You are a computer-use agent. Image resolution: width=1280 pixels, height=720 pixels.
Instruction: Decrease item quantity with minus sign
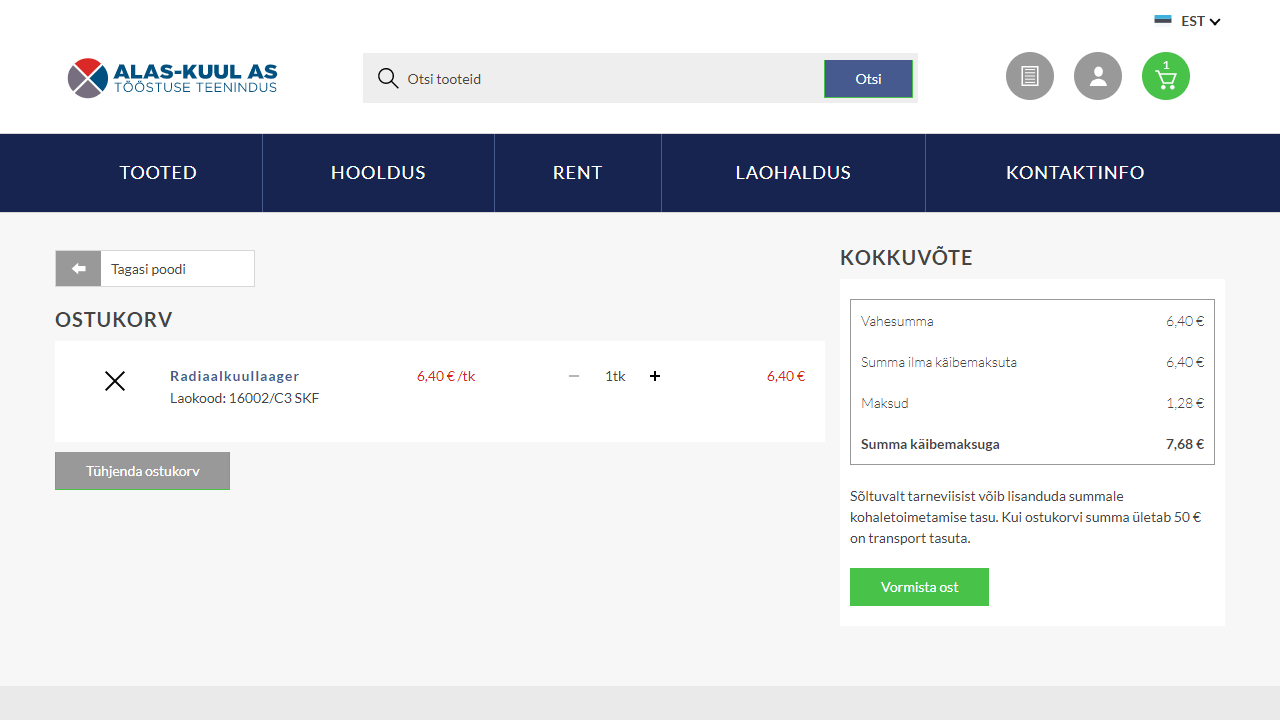tap(574, 376)
